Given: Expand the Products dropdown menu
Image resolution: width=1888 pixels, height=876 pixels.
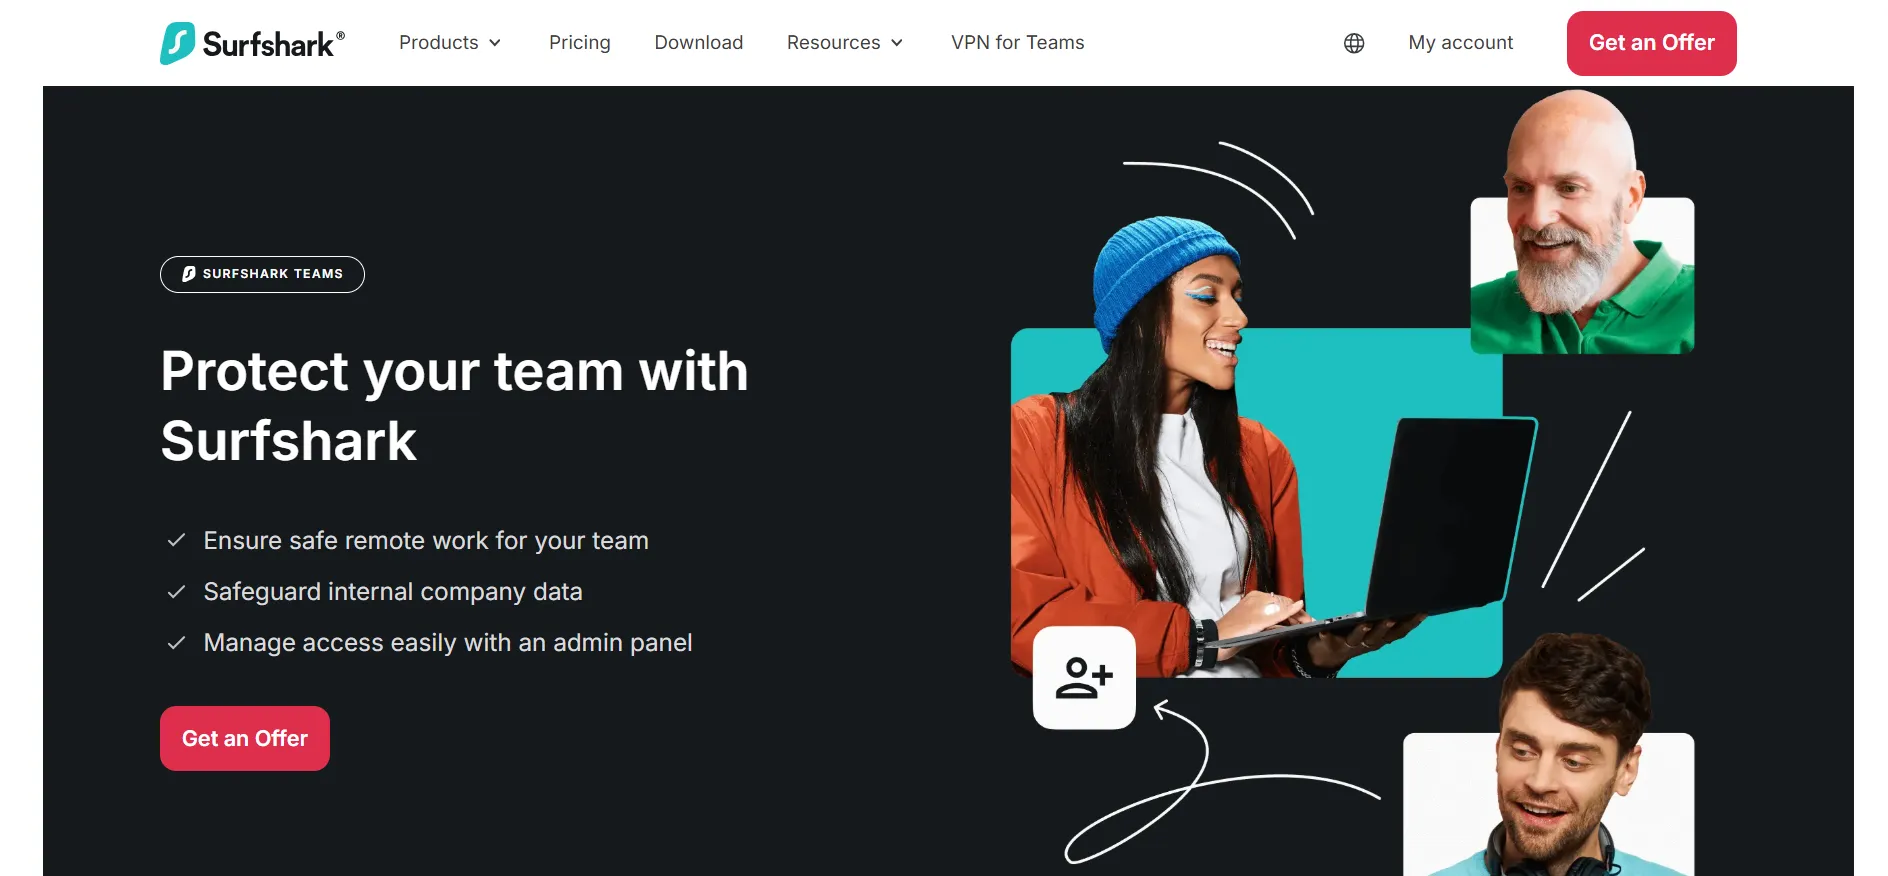Looking at the screenshot, I should pos(450,43).
